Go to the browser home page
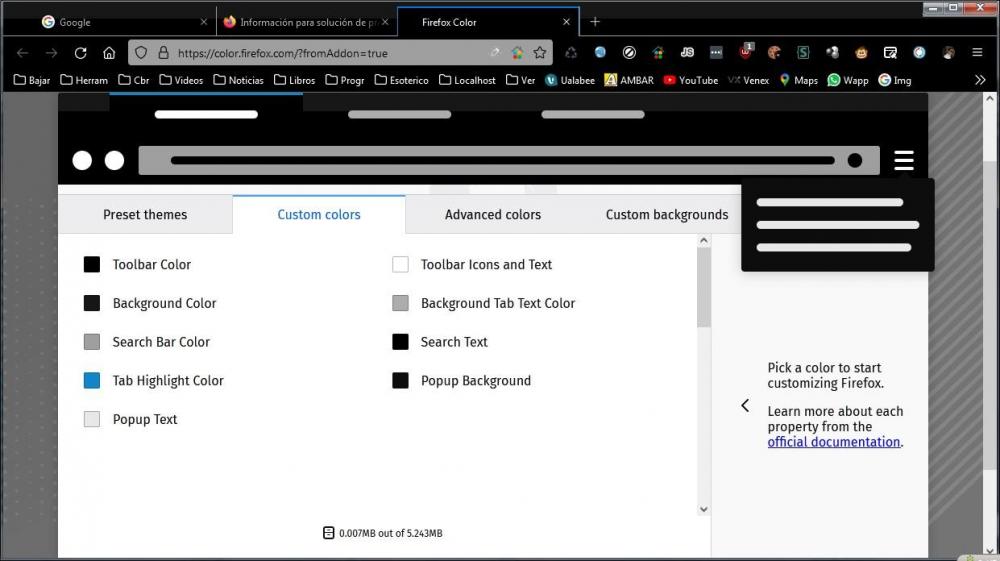Viewport: 1000px width, 561px height. click(109, 53)
